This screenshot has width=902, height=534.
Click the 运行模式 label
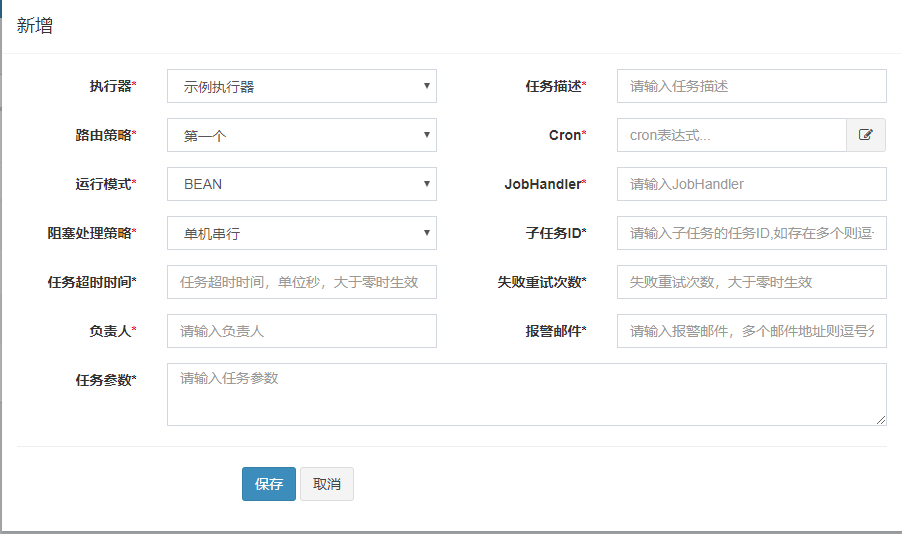coord(106,184)
